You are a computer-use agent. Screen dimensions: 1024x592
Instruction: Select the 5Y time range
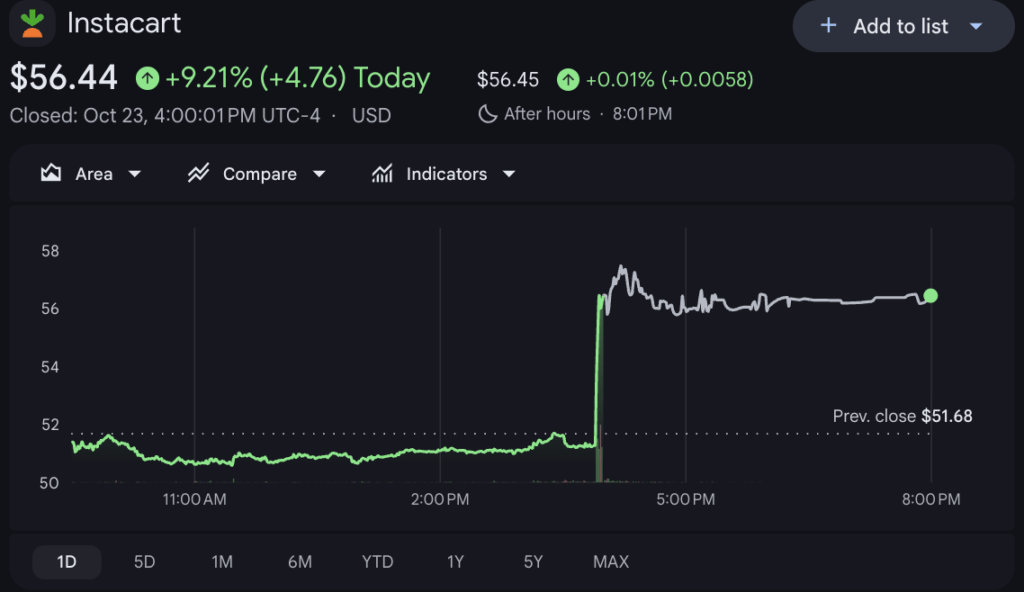(x=533, y=562)
